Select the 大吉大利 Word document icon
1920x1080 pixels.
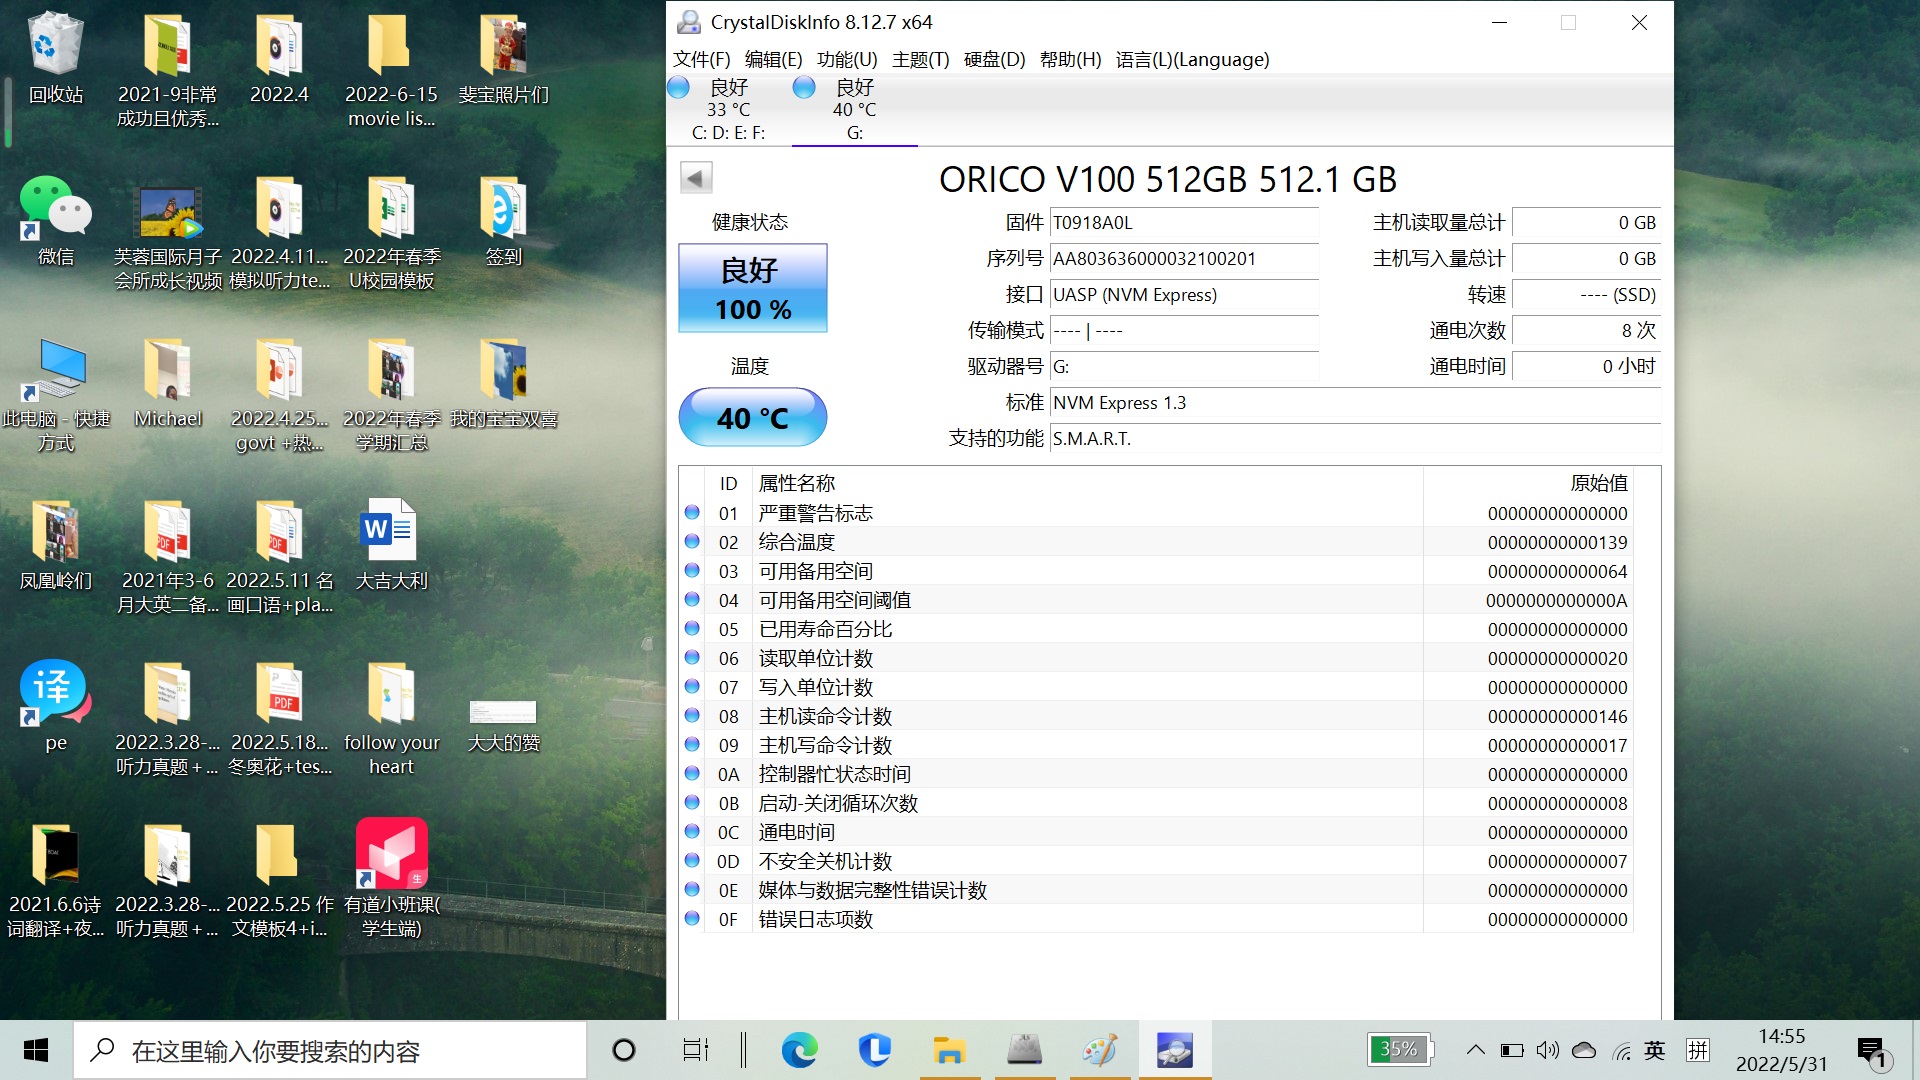(391, 544)
